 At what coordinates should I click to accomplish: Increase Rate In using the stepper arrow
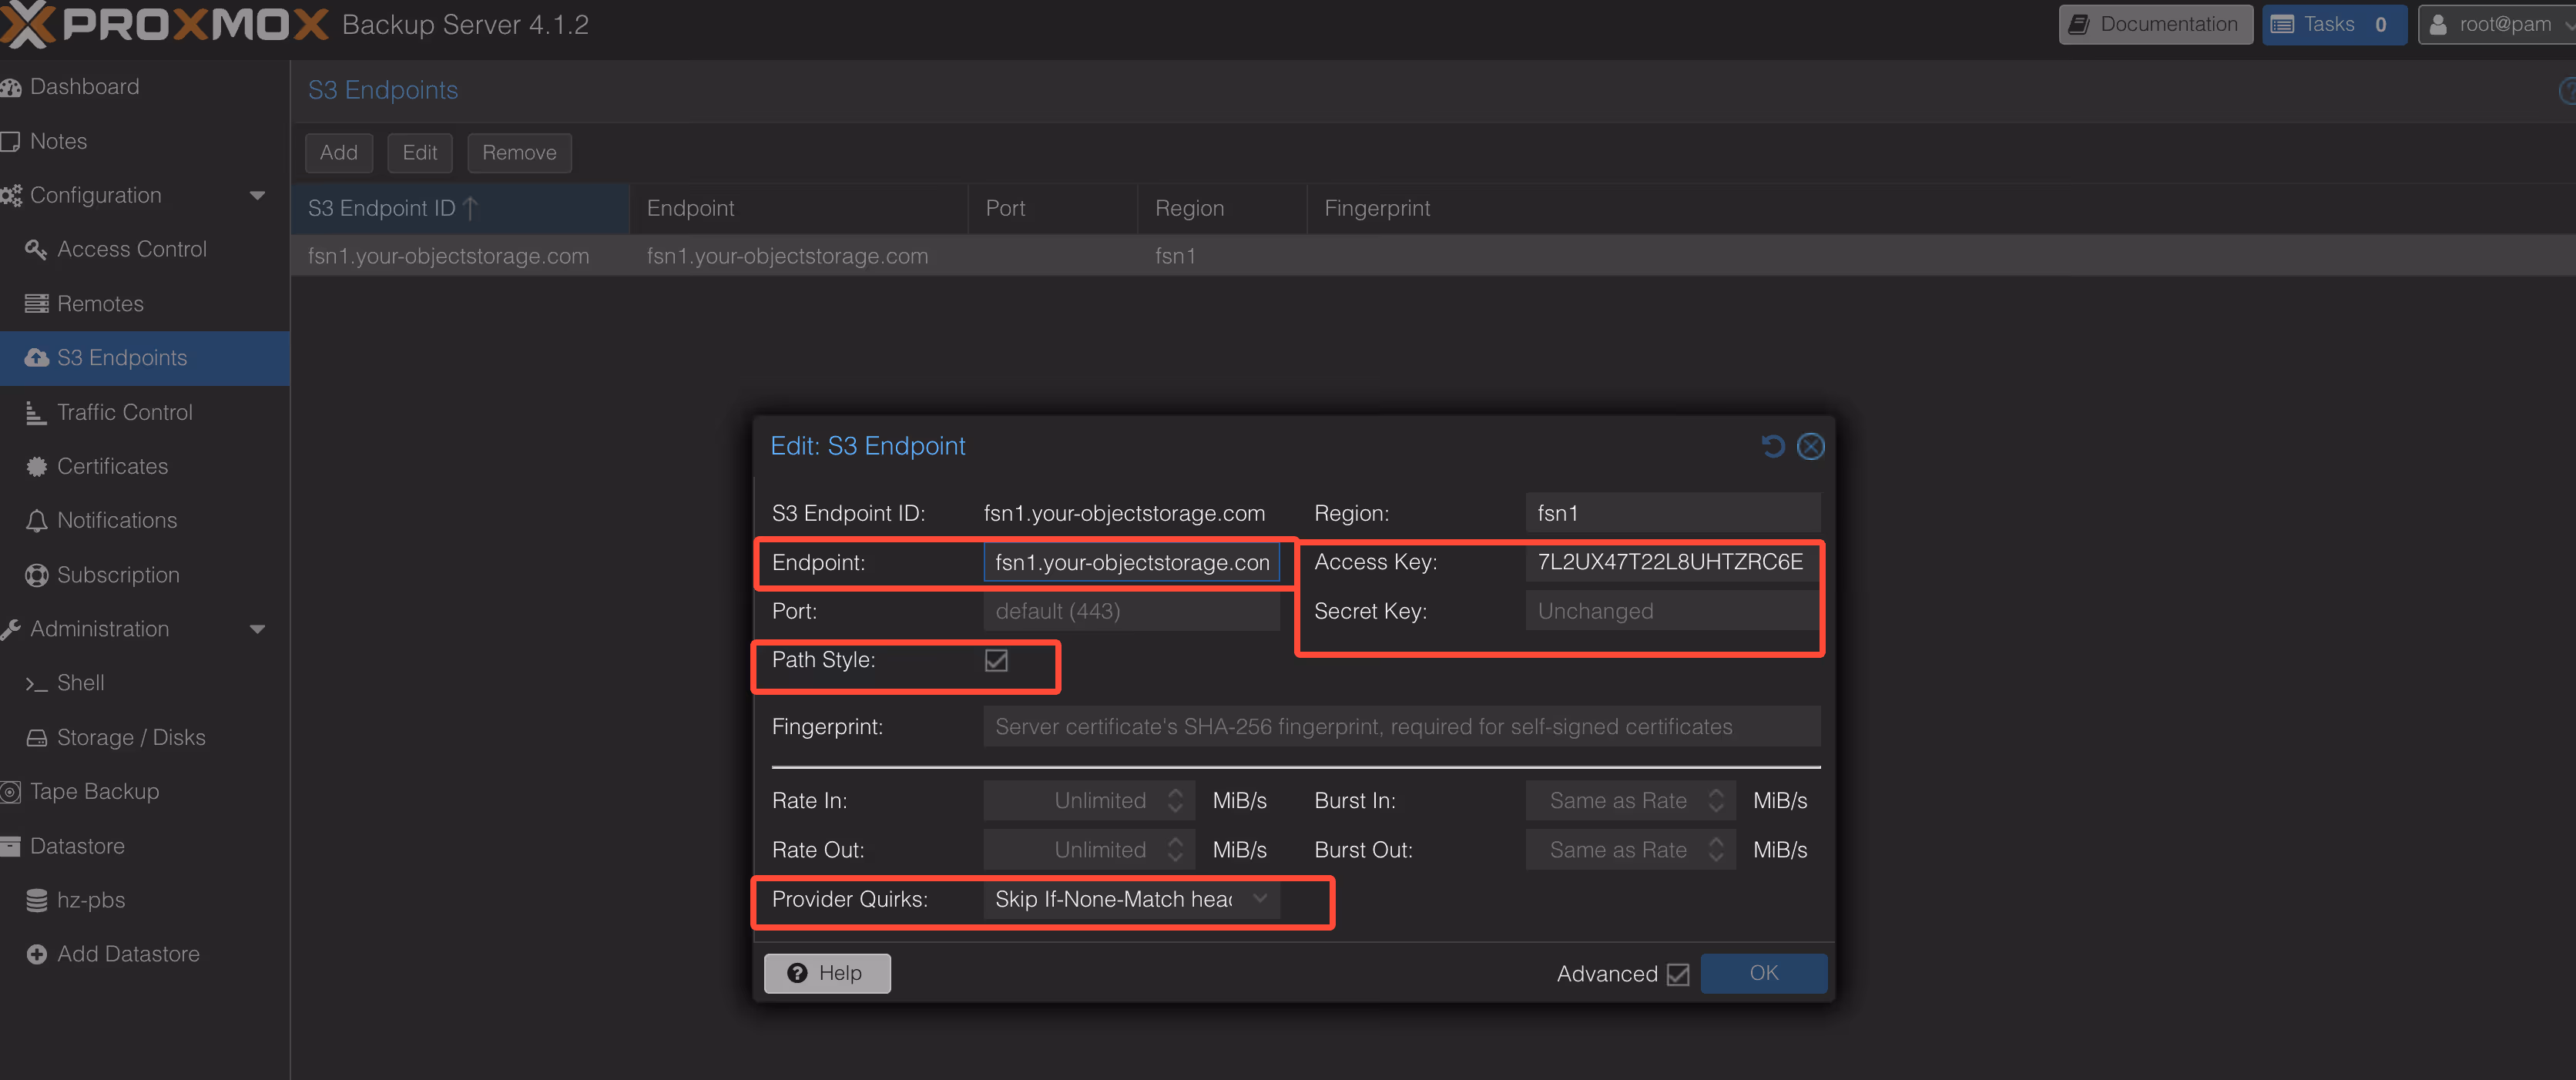[x=1176, y=793]
